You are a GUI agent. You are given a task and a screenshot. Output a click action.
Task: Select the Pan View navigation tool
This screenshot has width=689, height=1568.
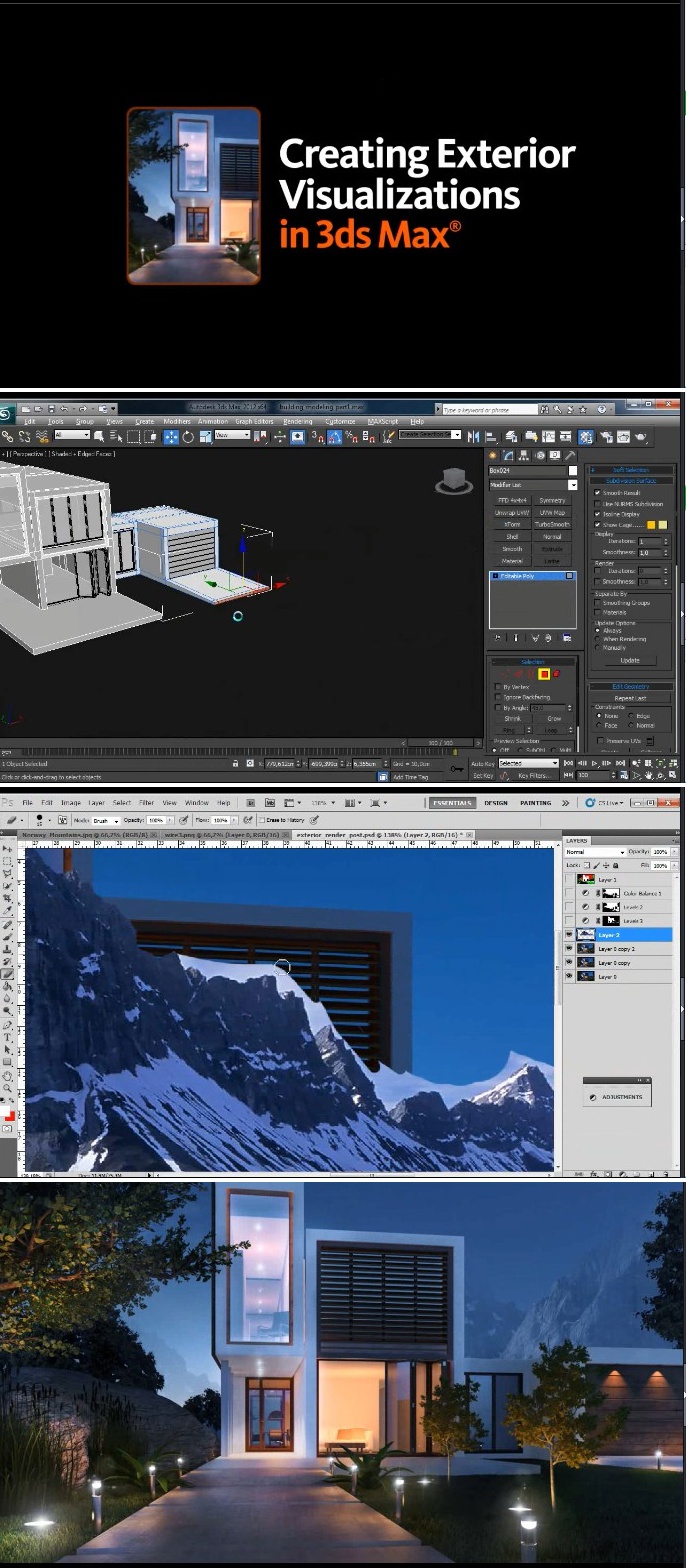coord(650,775)
